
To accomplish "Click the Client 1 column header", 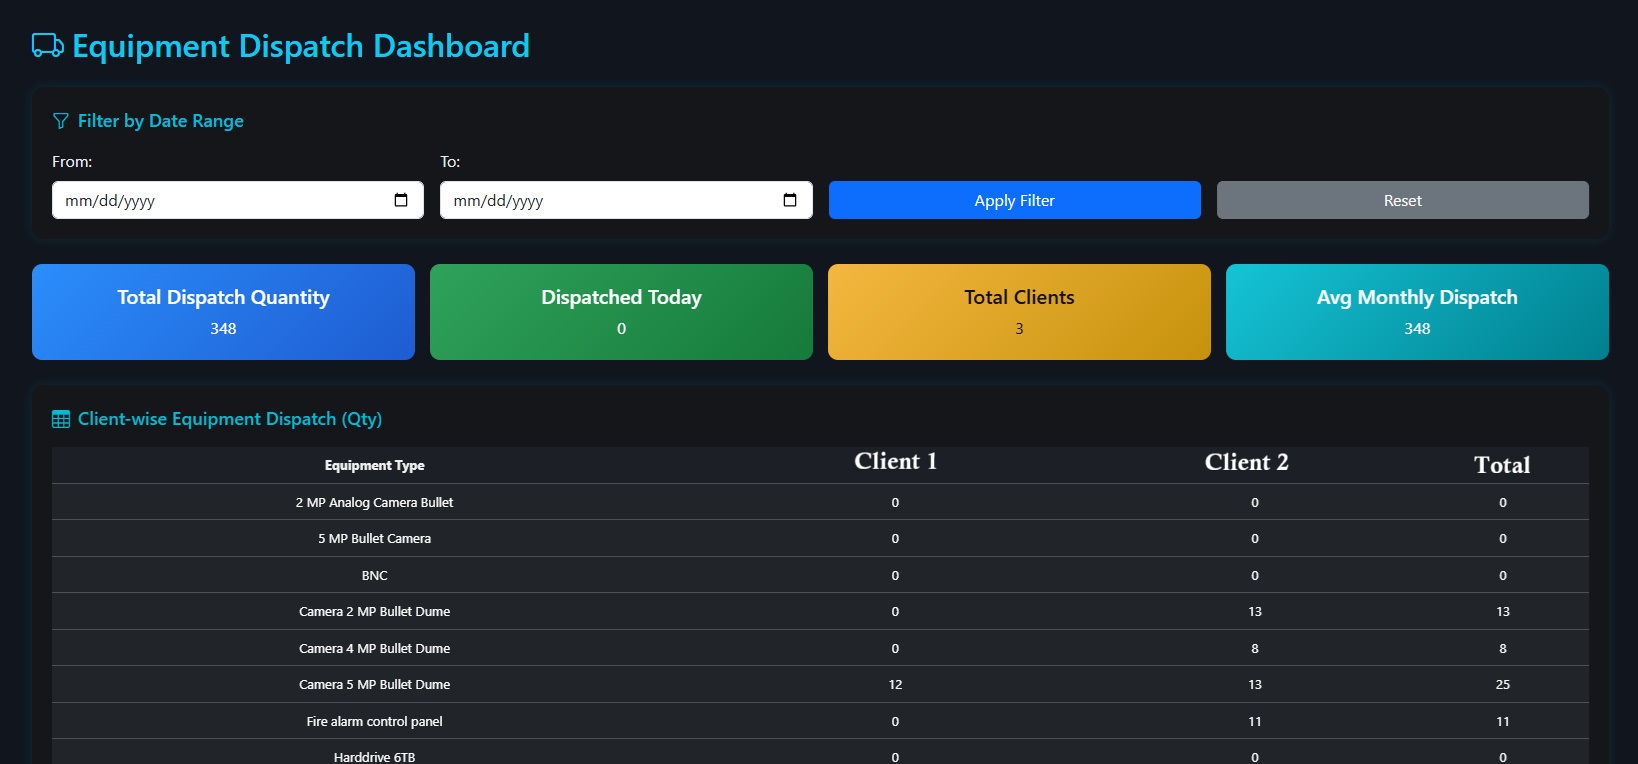I will point(895,462).
